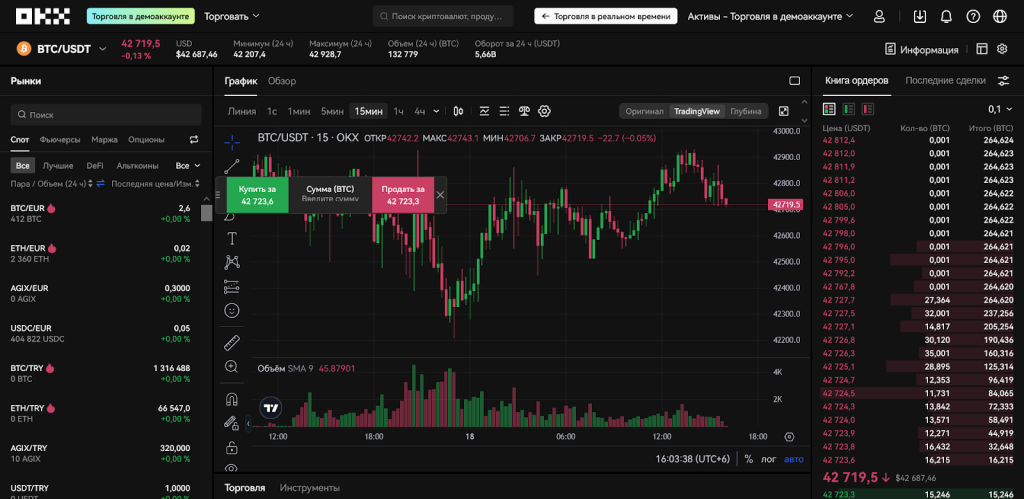1024x499 pixels.
Task: Select the Text drawing tool
Action: [232, 238]
